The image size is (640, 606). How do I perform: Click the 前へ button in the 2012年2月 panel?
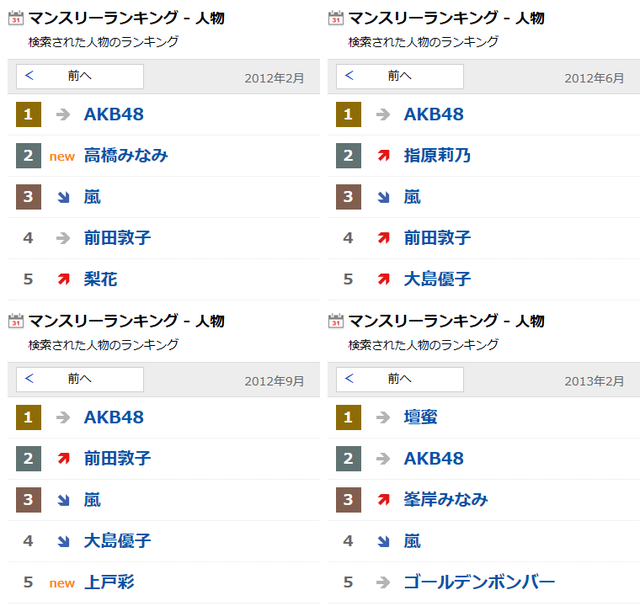[80, 76]
